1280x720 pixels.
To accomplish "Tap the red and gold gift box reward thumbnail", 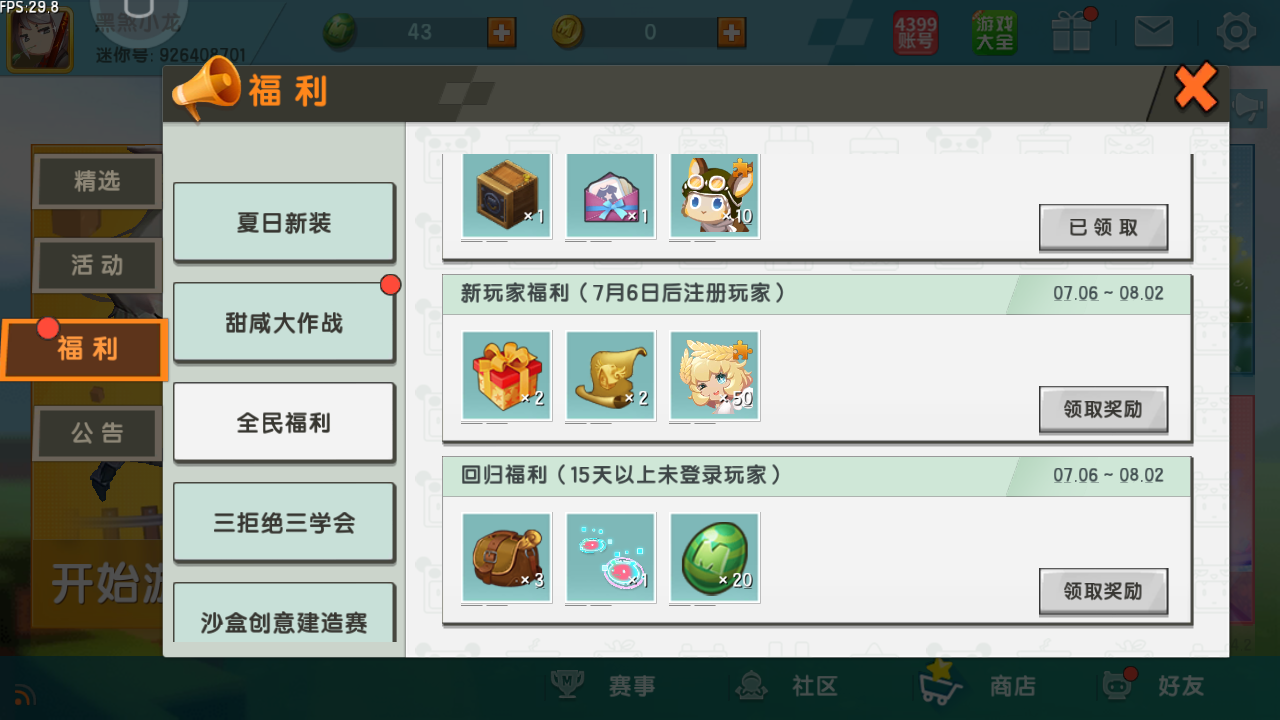I will 507,375.
